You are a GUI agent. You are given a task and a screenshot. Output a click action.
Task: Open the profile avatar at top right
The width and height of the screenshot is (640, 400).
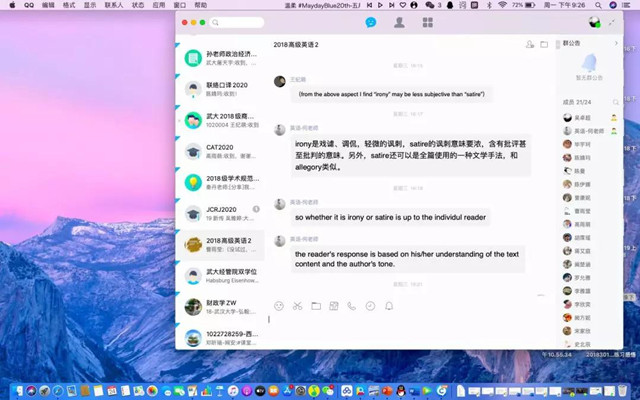595,22
